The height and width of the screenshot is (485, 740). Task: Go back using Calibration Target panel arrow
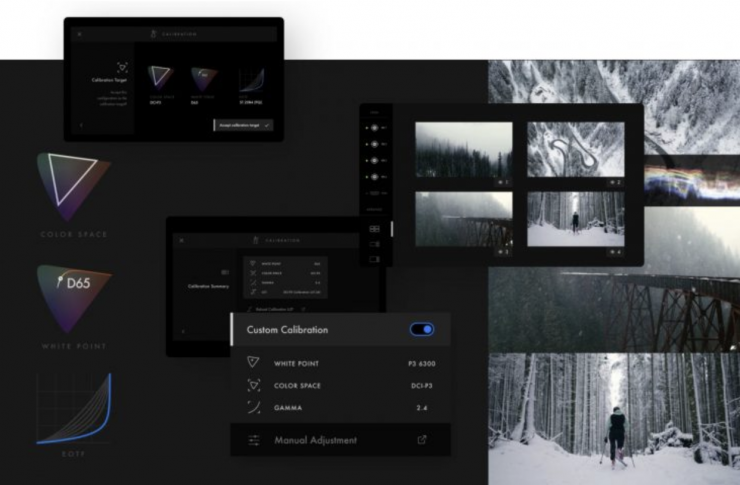coord(80,126)
